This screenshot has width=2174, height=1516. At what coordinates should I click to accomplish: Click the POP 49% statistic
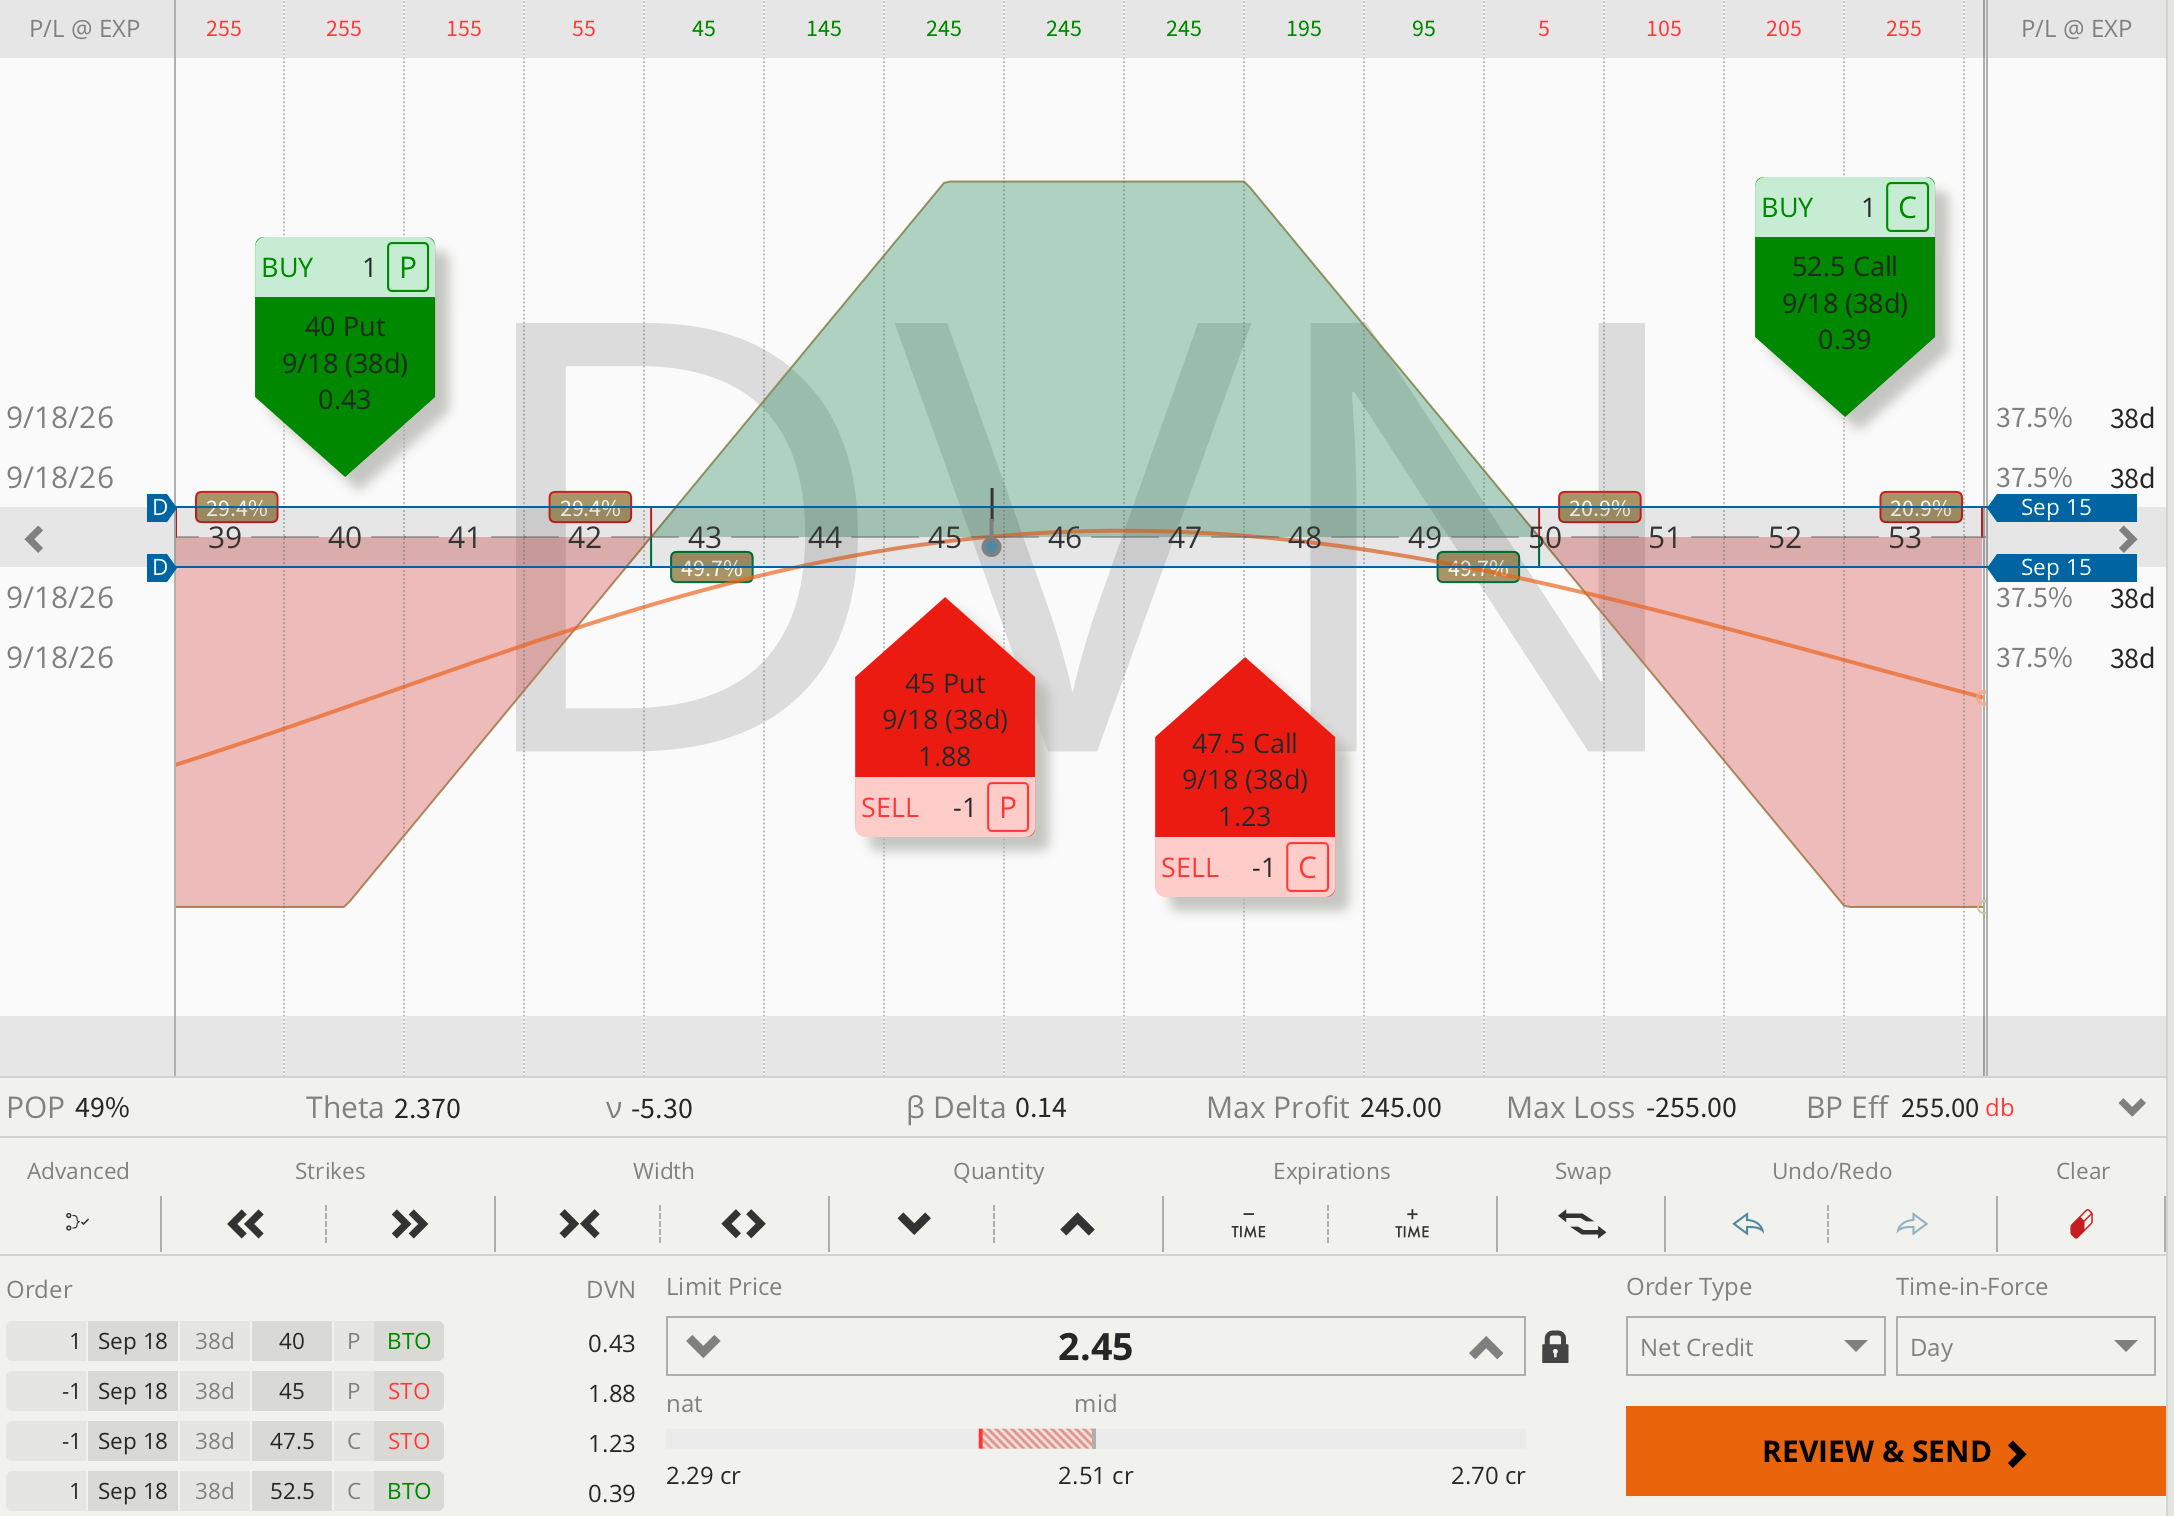click(68, 1107)
